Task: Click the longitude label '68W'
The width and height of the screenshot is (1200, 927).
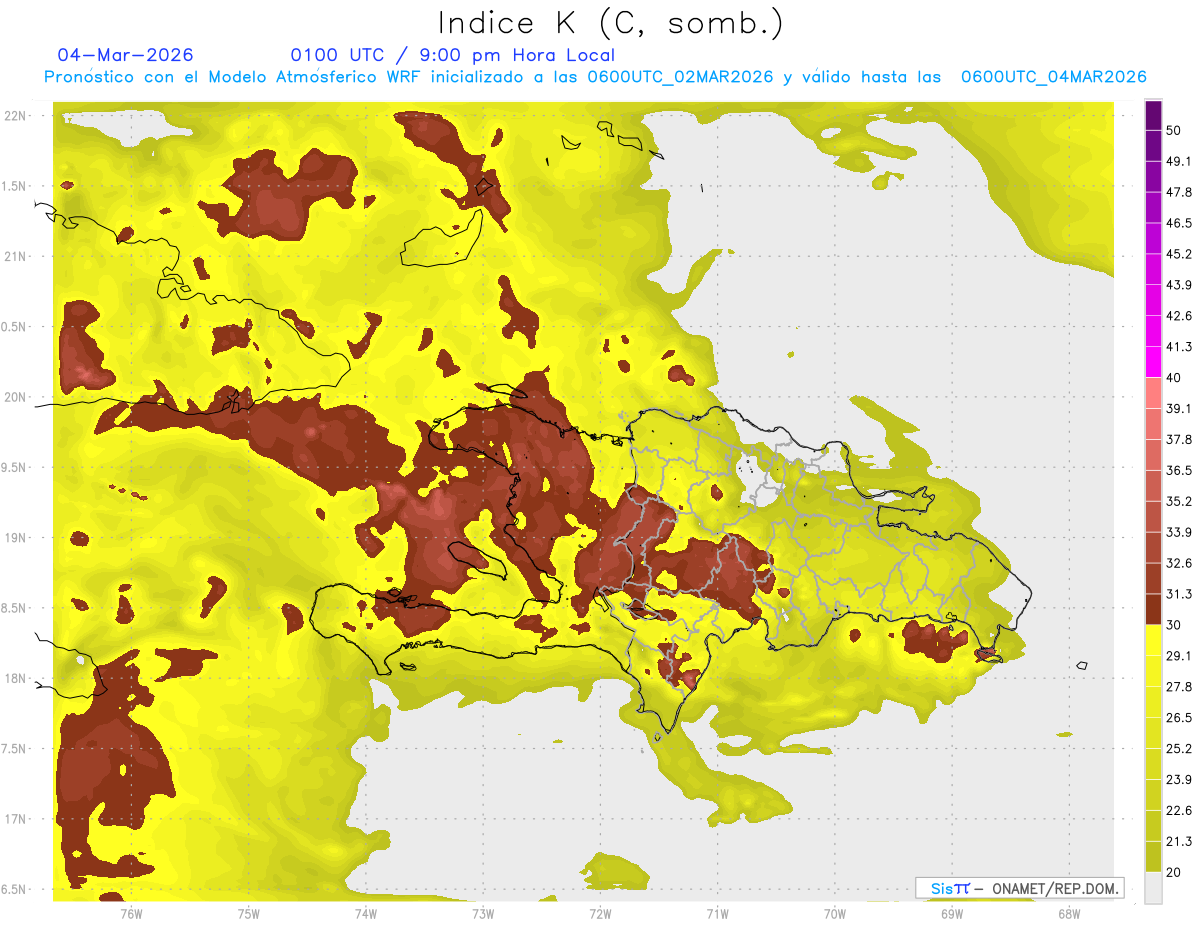Action: point(1069,913)
